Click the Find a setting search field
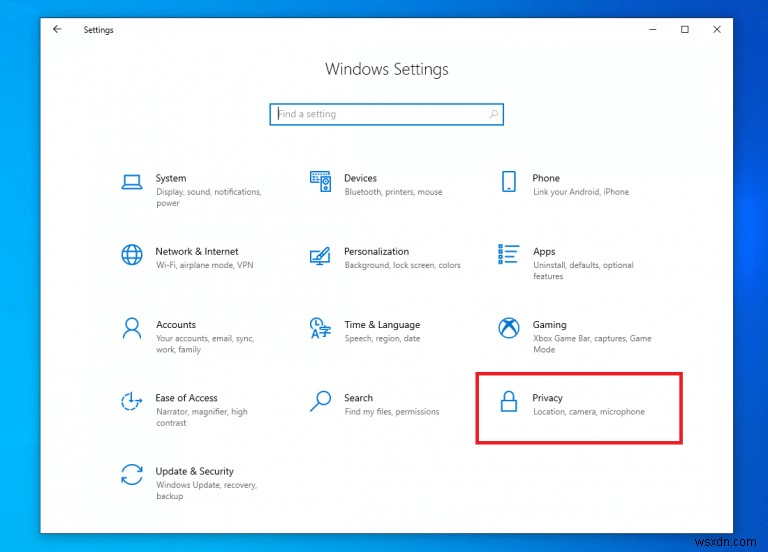This screenshot has width=768, height=552. pyautogui.click(x=386, y=114)
